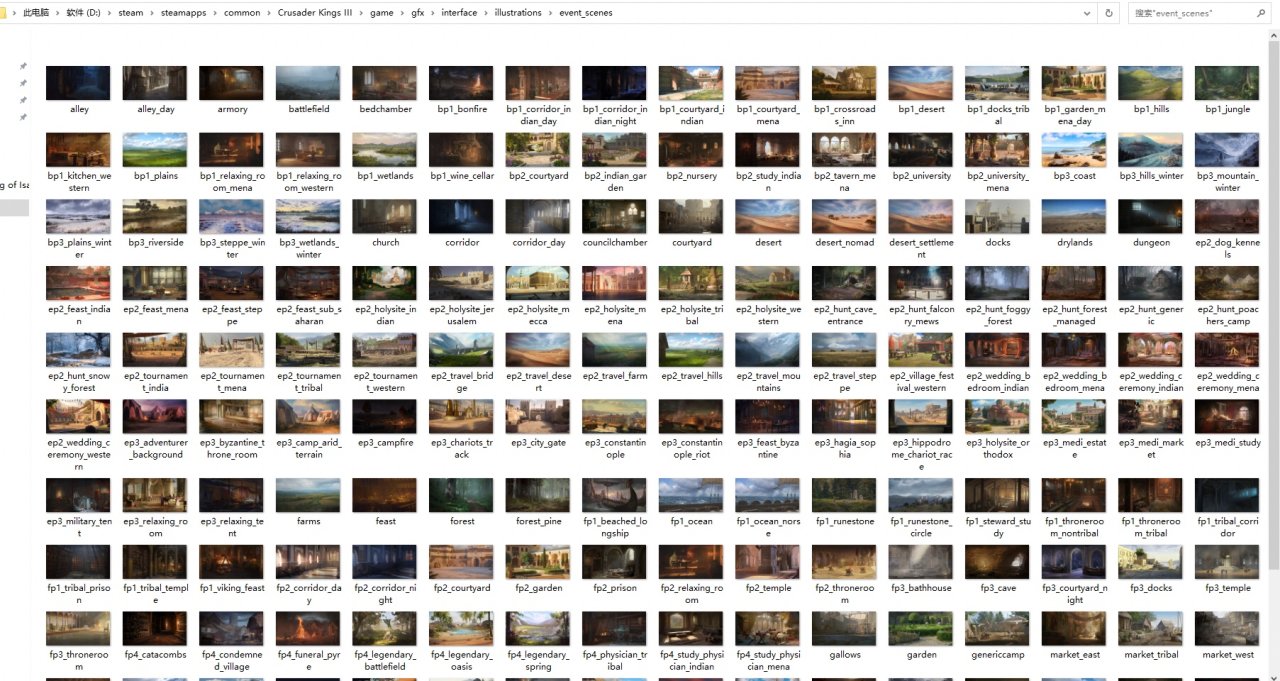
Task: Pick the bedchamber image
Action: click(385, 83)
